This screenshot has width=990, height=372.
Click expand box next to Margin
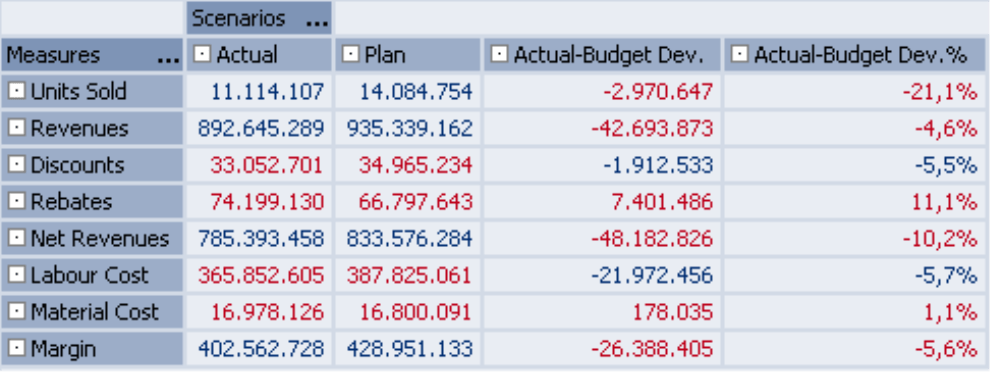16,348
